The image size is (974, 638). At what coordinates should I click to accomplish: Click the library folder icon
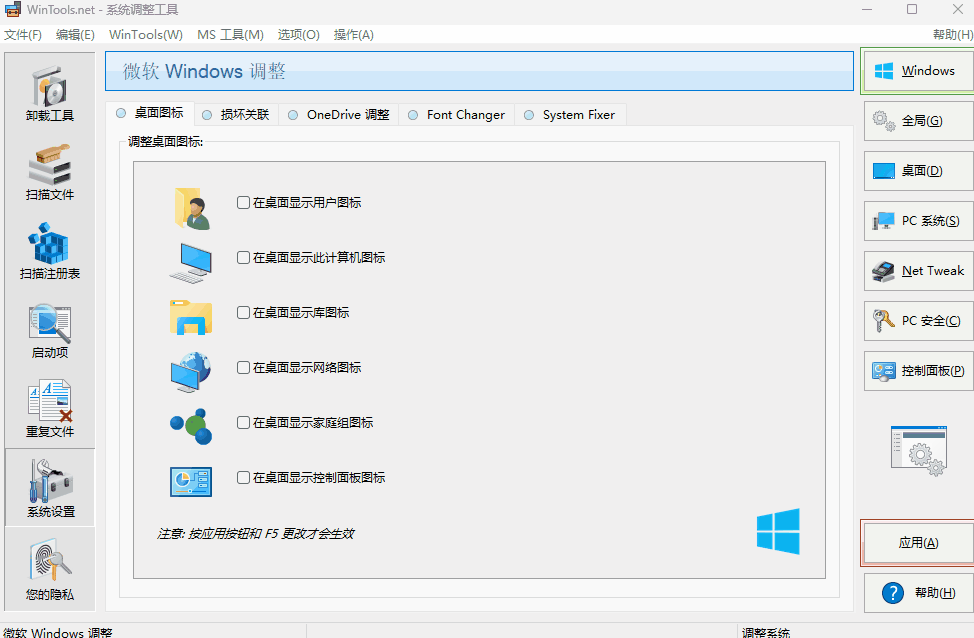pyautogui.click(x=191, y=317)
